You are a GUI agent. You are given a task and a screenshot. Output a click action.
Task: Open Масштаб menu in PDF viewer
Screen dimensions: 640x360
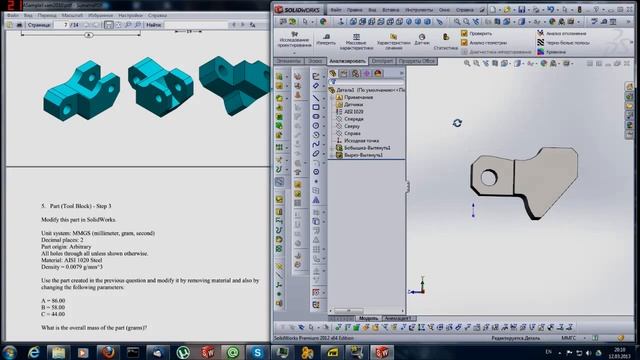coord(72,16)
